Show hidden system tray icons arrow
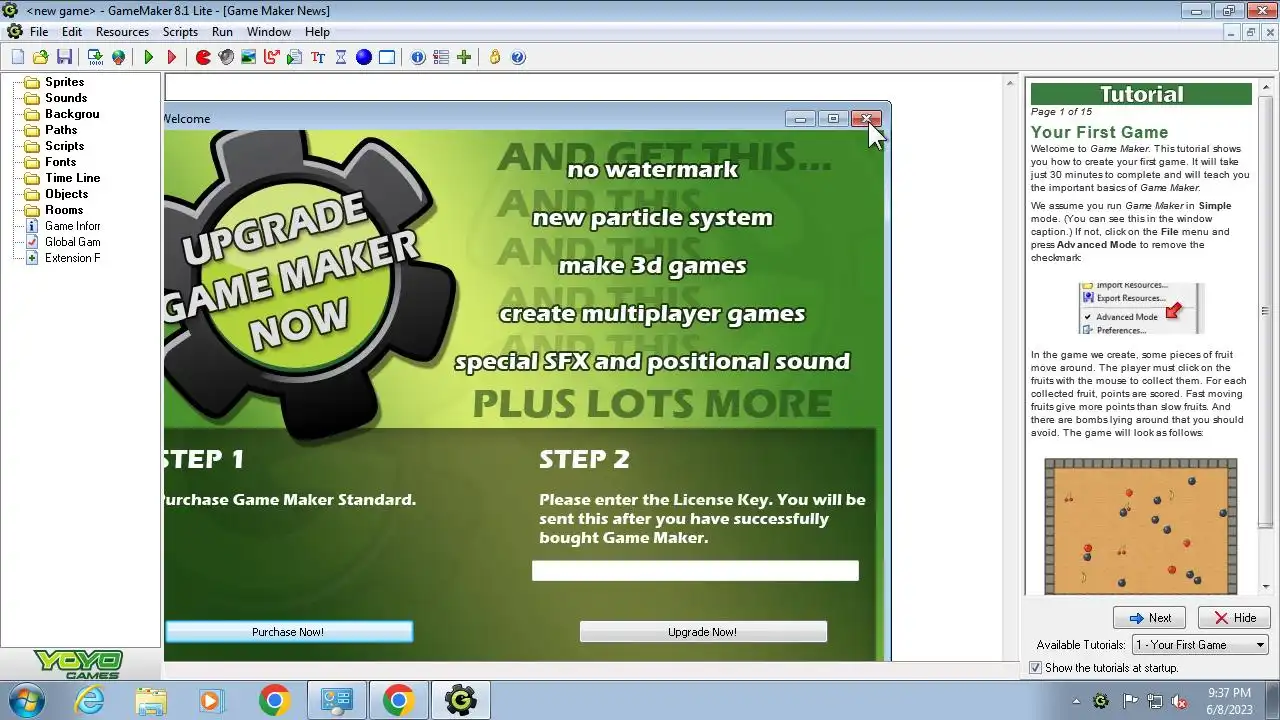This screenshot has height=720, width=1280. click(x=1076, y=701)
